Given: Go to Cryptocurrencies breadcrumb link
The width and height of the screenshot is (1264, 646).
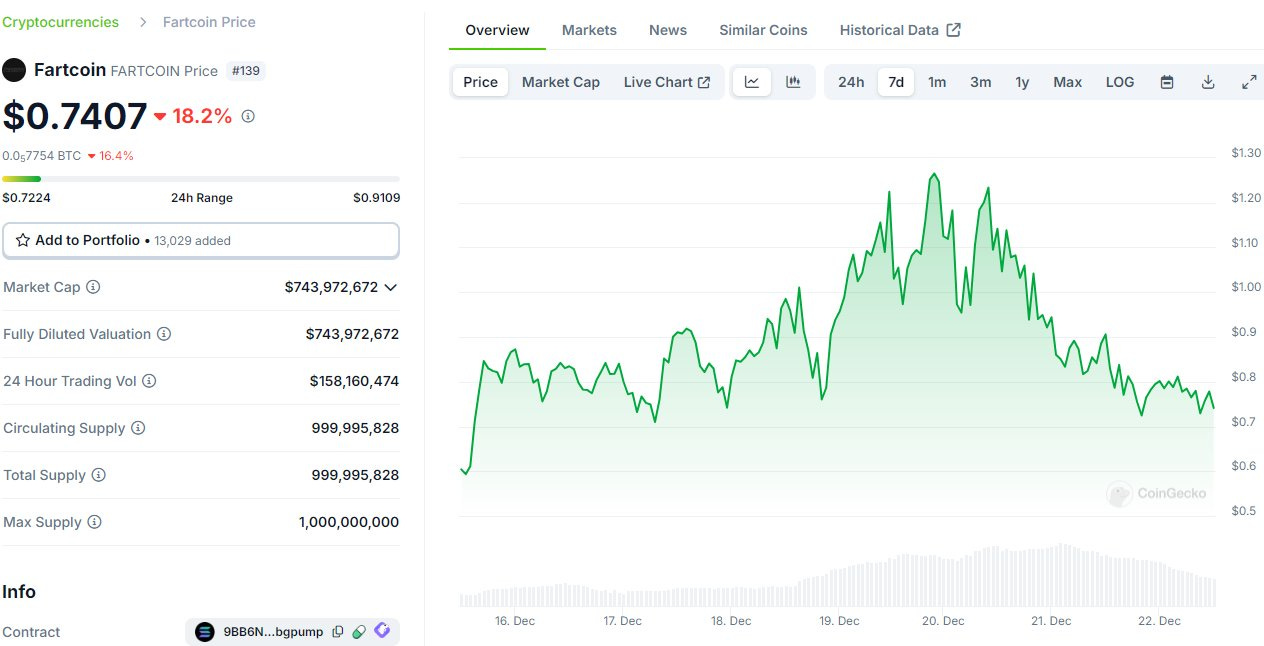Looking at the screenshot, I should tap(61, 22).
